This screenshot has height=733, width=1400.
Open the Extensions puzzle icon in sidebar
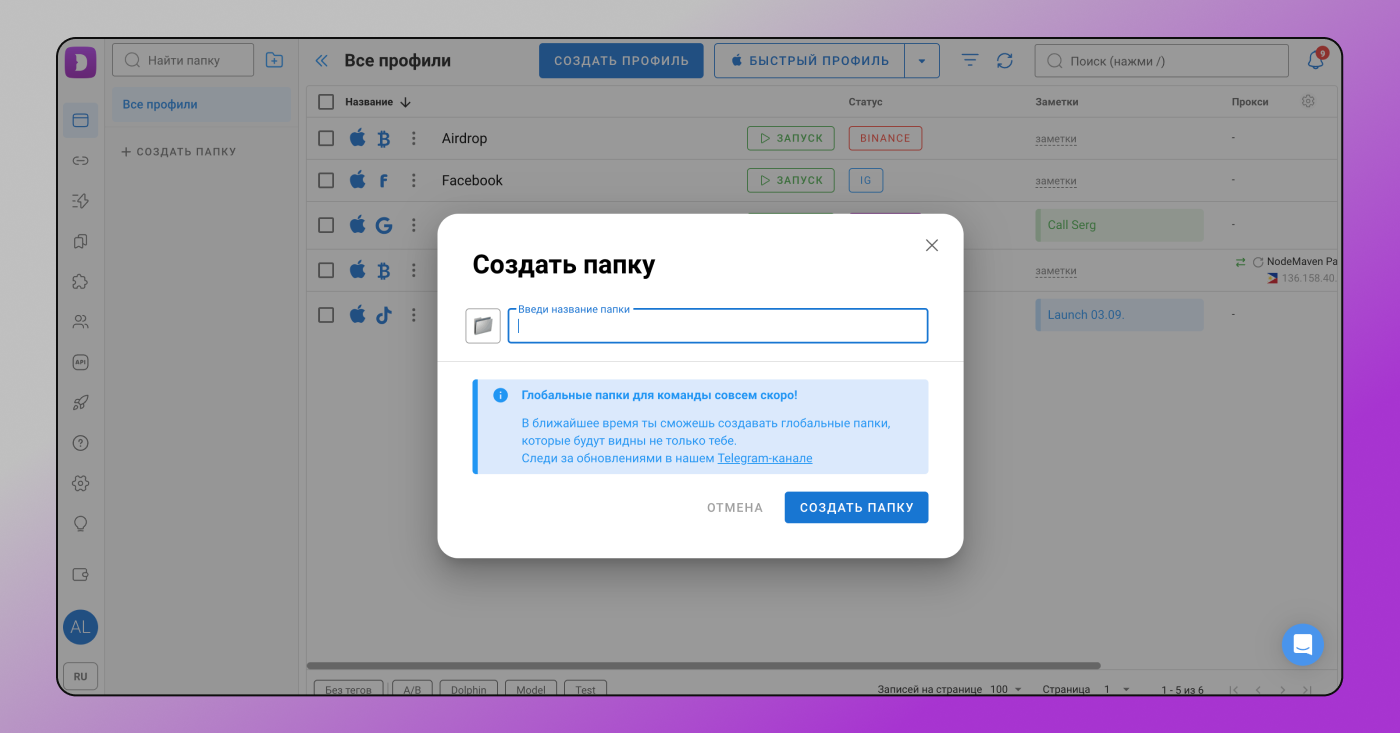(80, 281)
